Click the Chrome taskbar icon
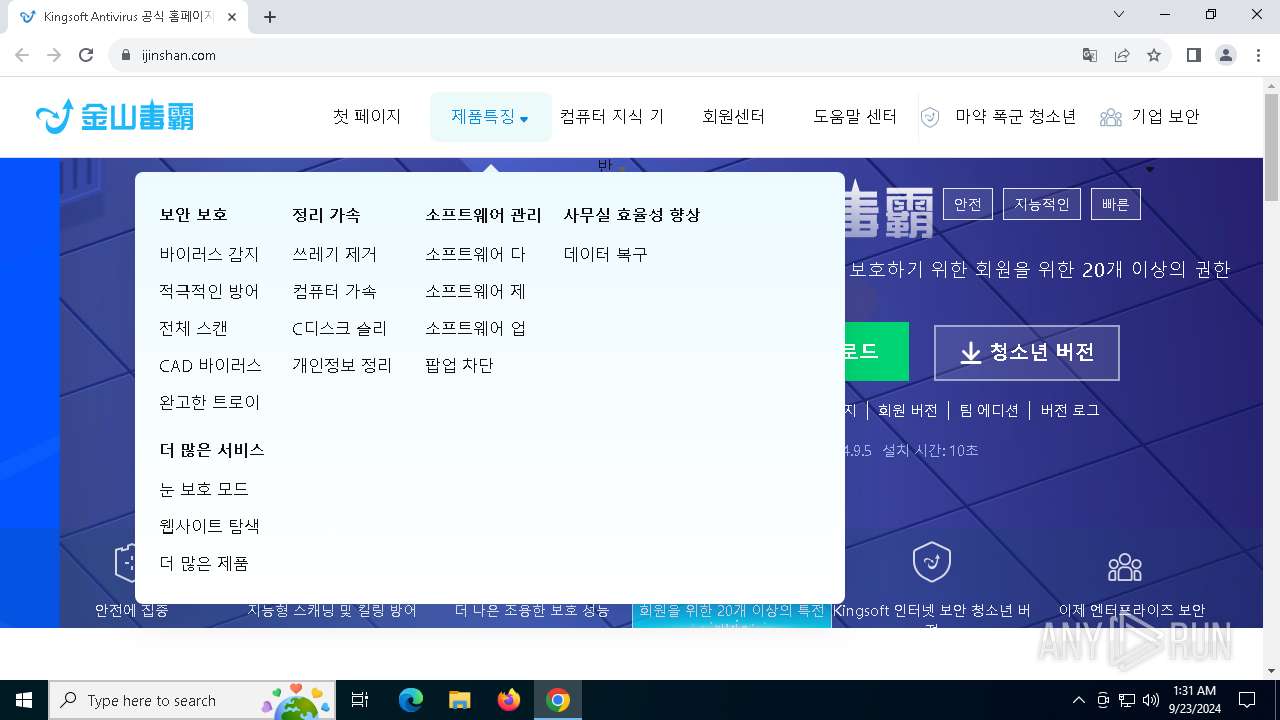 [x=558, y=700]
